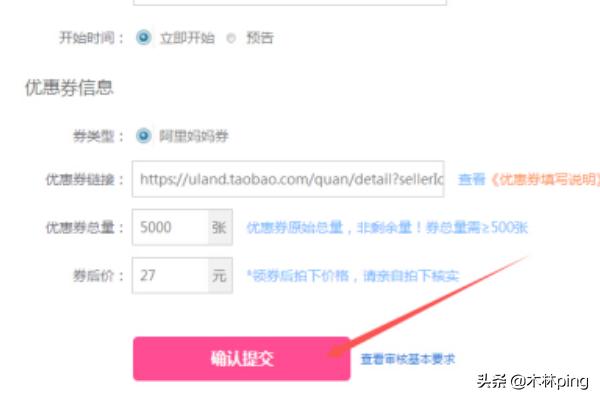Viewport: 600px width, 400px height.
Task: Select the 立即开始 radio button
Action: (x=143, y=38)
